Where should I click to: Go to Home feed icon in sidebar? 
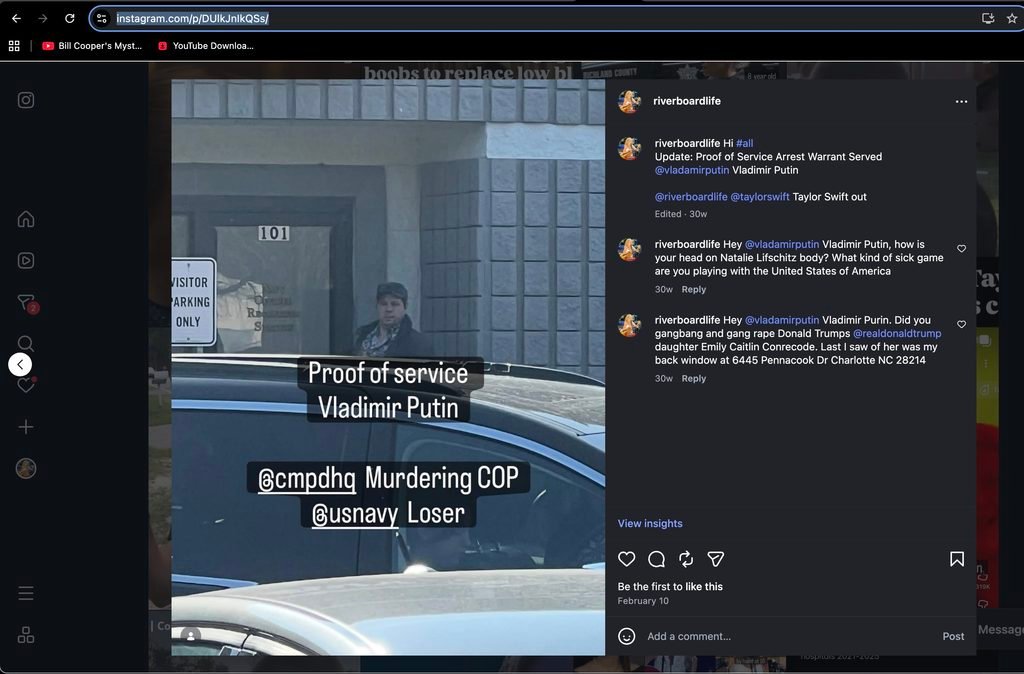pyautogui.click(x=25, y=219)
